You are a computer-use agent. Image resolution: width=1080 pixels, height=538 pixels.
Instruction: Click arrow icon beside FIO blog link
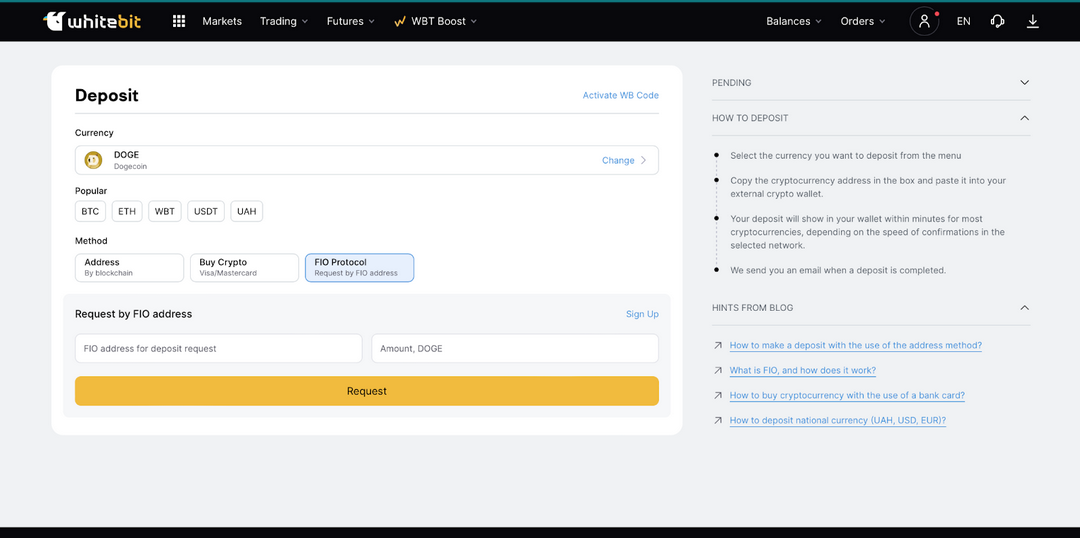tap(718, 370)
